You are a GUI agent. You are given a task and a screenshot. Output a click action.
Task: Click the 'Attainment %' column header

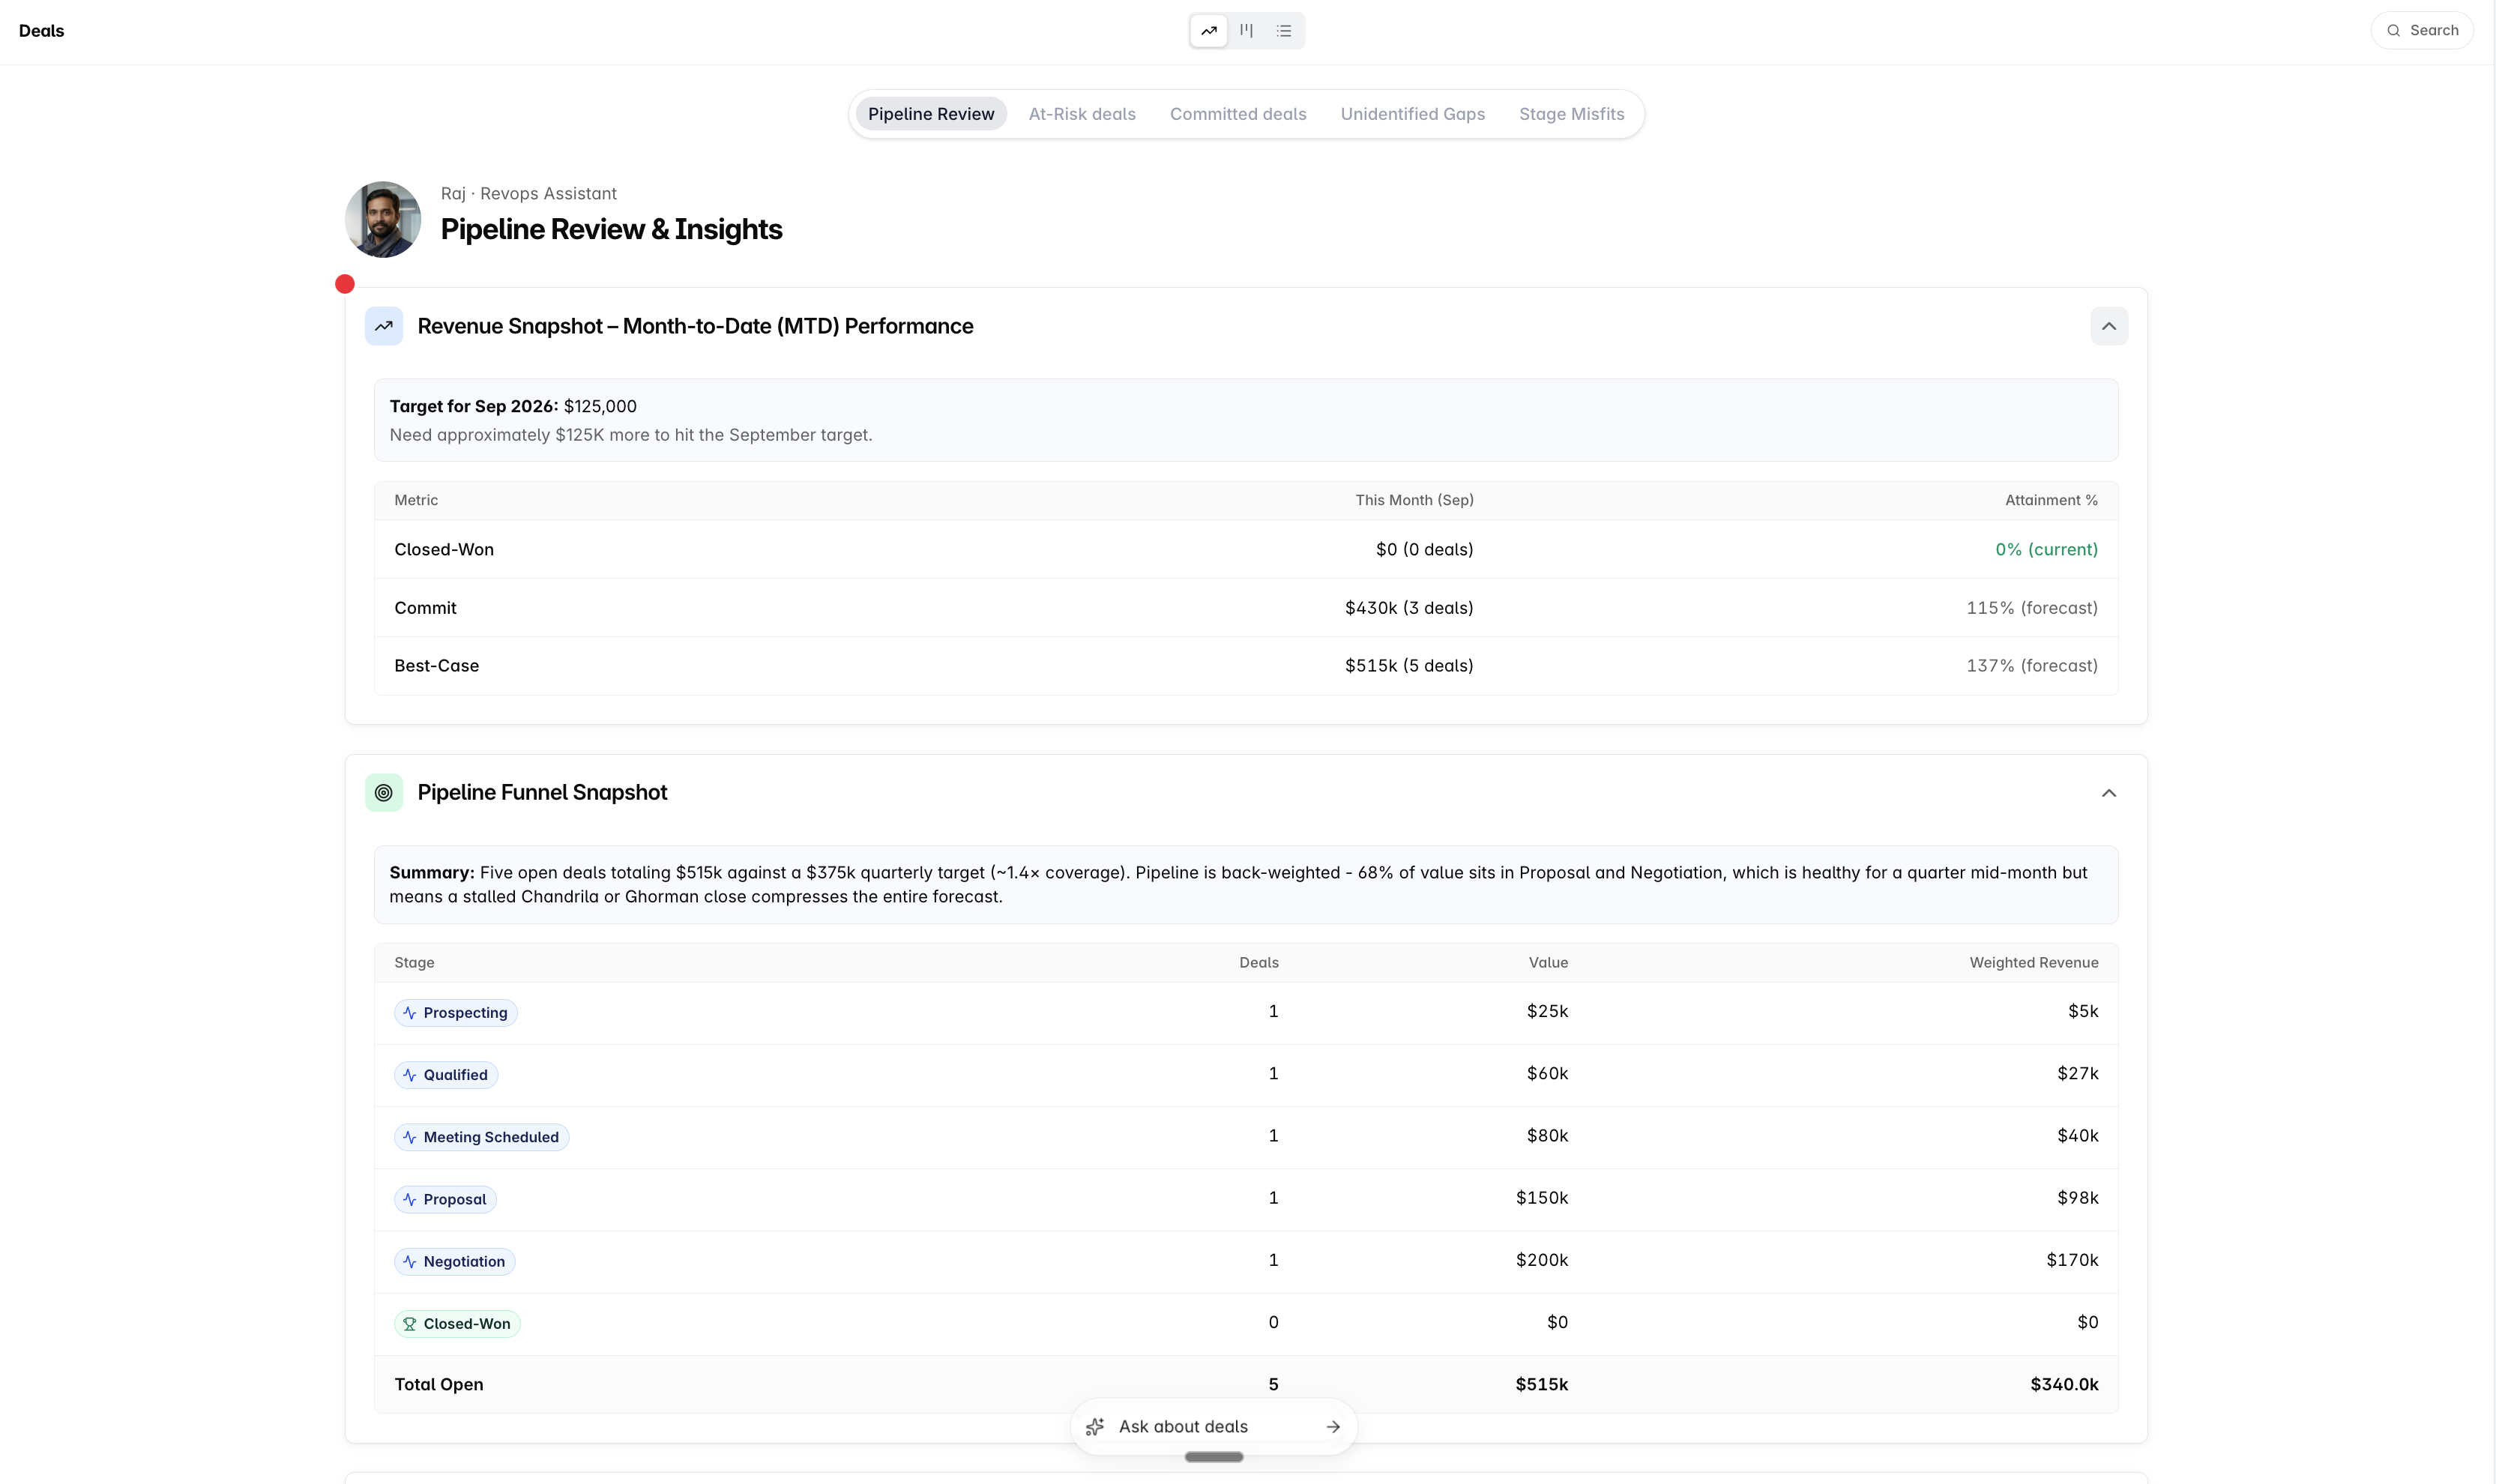(2051, 500)
